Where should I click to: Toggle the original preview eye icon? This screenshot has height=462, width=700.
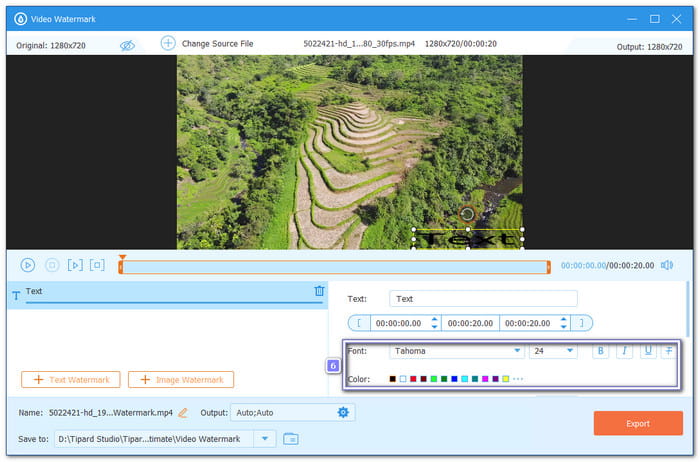point(127,46)
